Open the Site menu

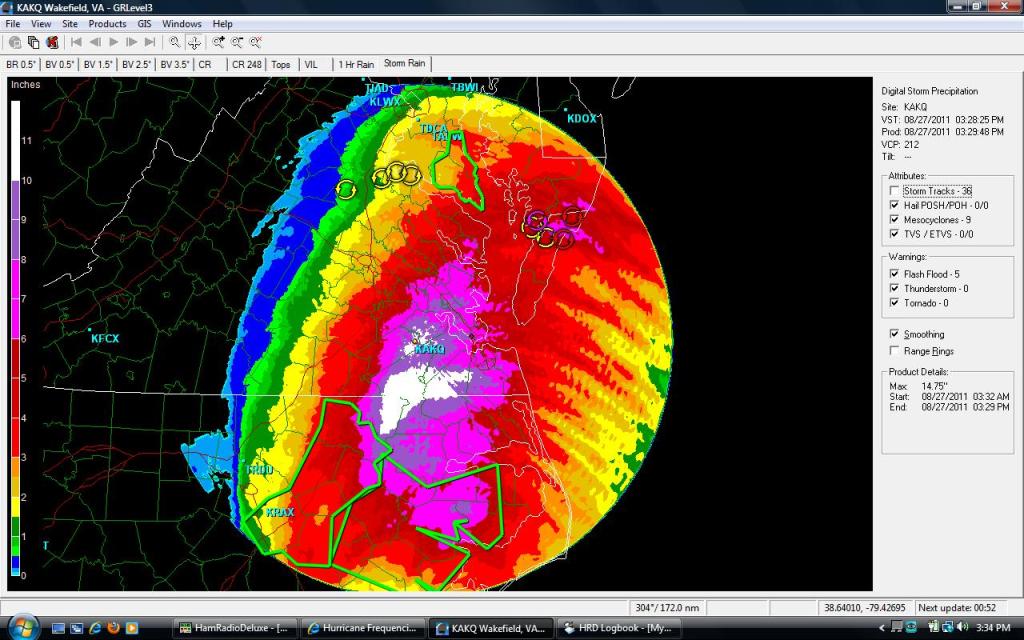[70, 24]
